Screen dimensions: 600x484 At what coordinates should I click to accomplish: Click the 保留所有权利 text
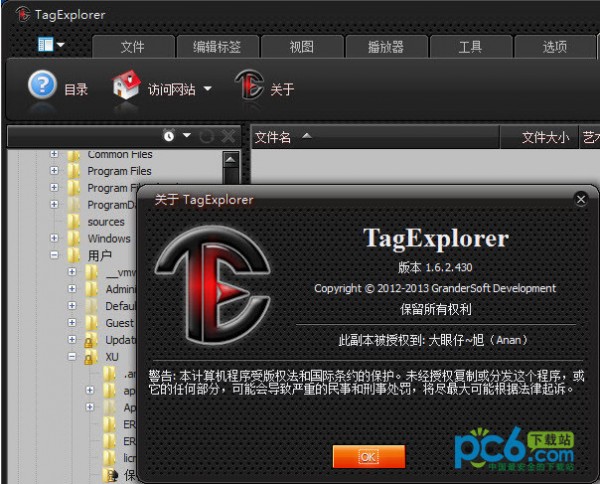click(x=435, y=309)
